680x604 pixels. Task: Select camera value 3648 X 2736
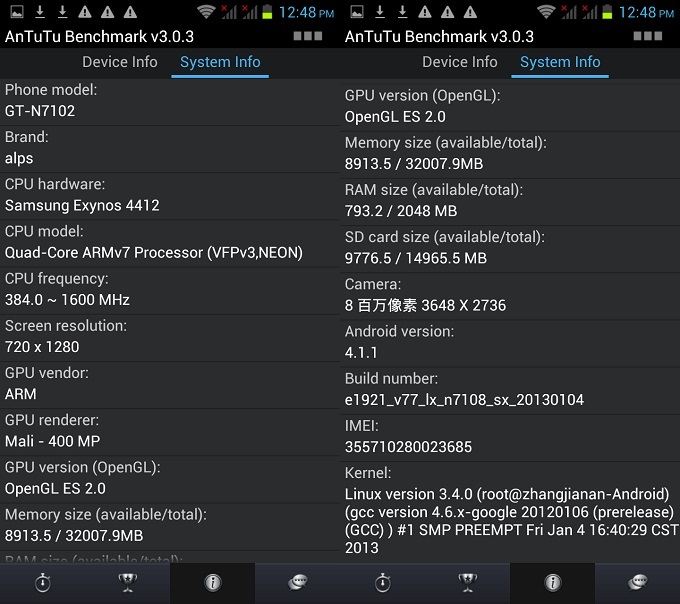coord(425,306)
